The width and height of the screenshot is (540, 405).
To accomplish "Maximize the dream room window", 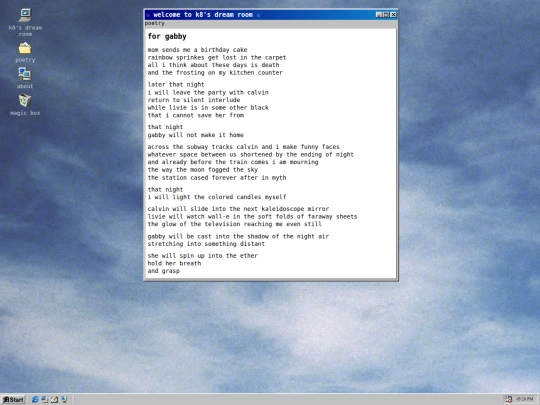I will (x=386, y=14).
